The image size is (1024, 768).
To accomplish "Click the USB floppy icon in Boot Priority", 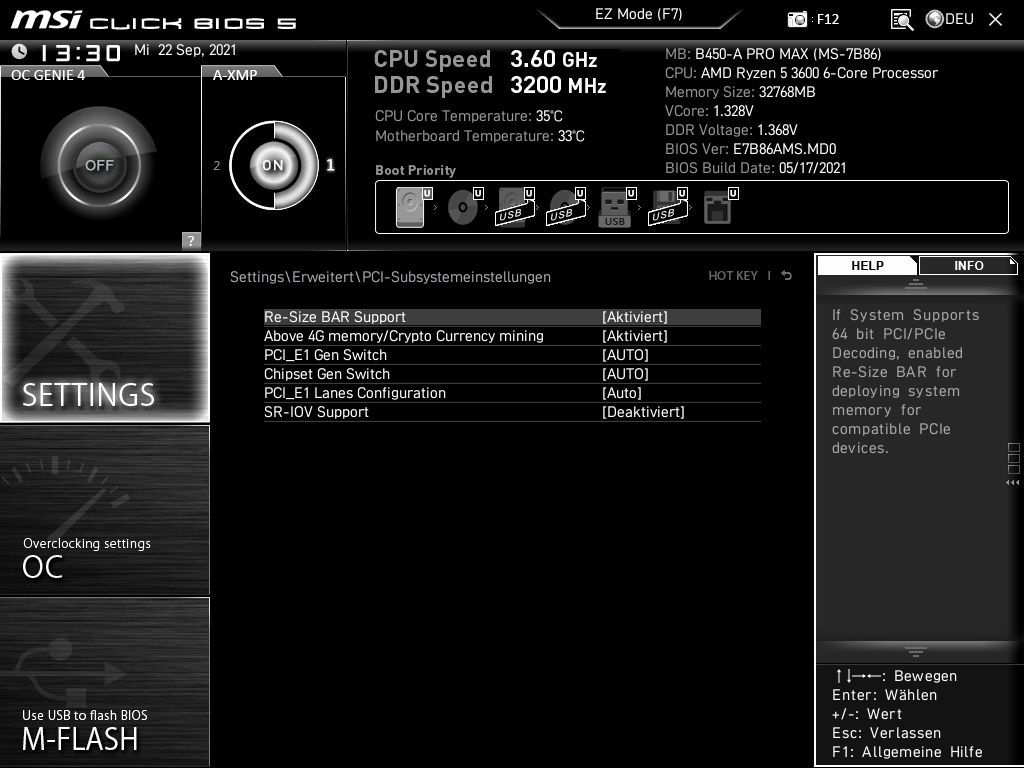I will click(665, 205).
